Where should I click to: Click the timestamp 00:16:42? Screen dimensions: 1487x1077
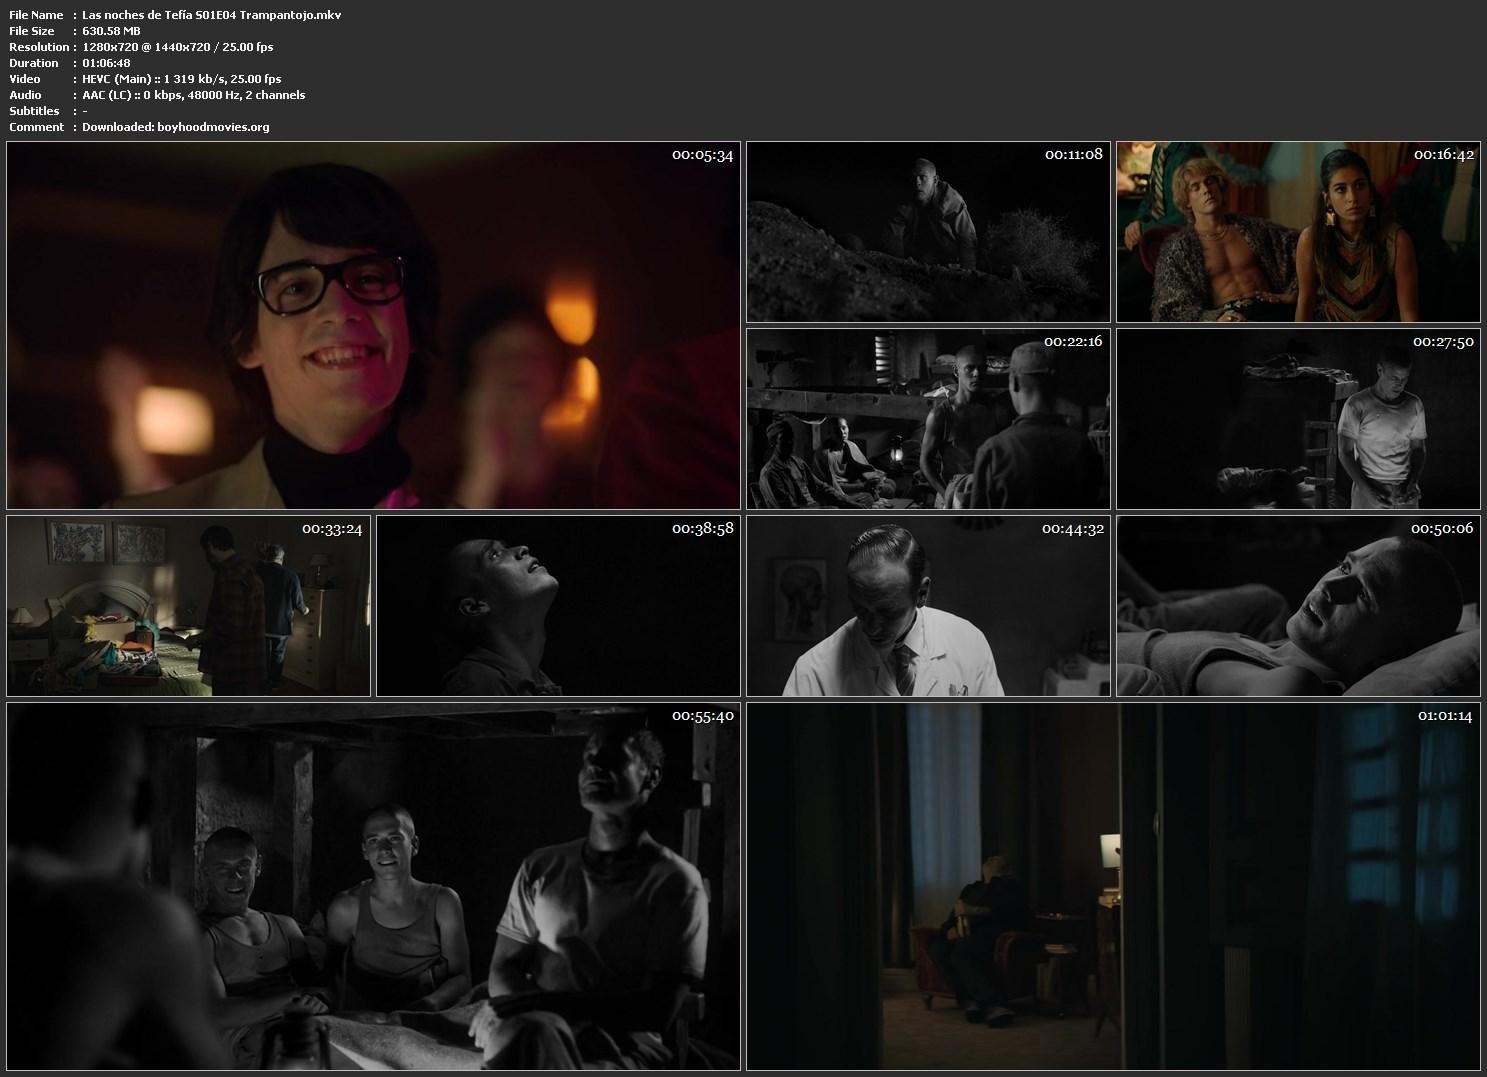[1443, 155]
